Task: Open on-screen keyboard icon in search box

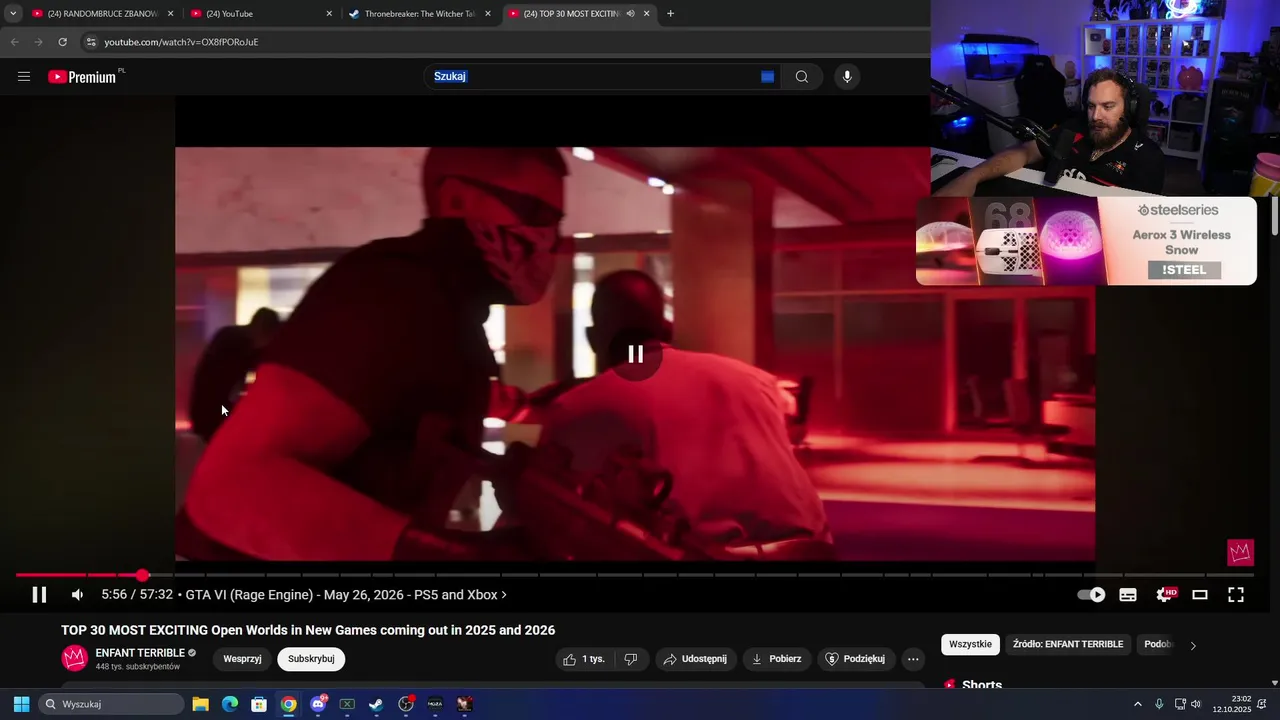Action: [767, 77]
